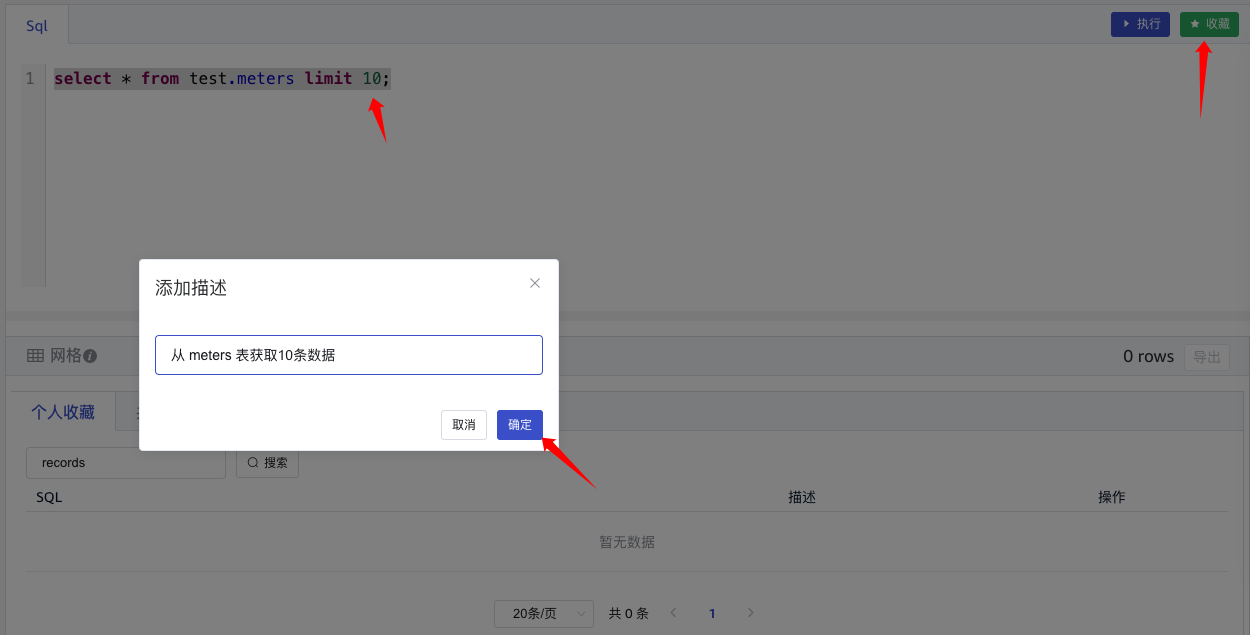Click the SQL query line in editor

tap(222, 78)
